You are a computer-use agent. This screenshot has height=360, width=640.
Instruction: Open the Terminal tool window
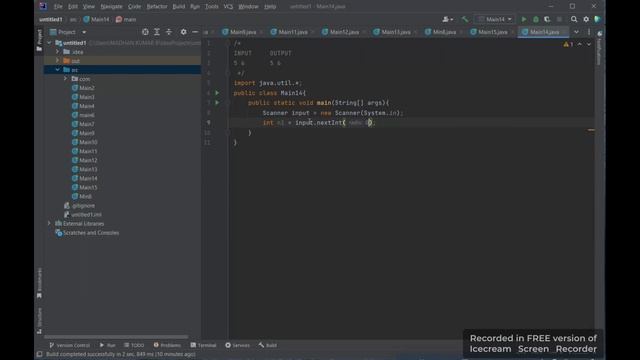click(203, 345)
